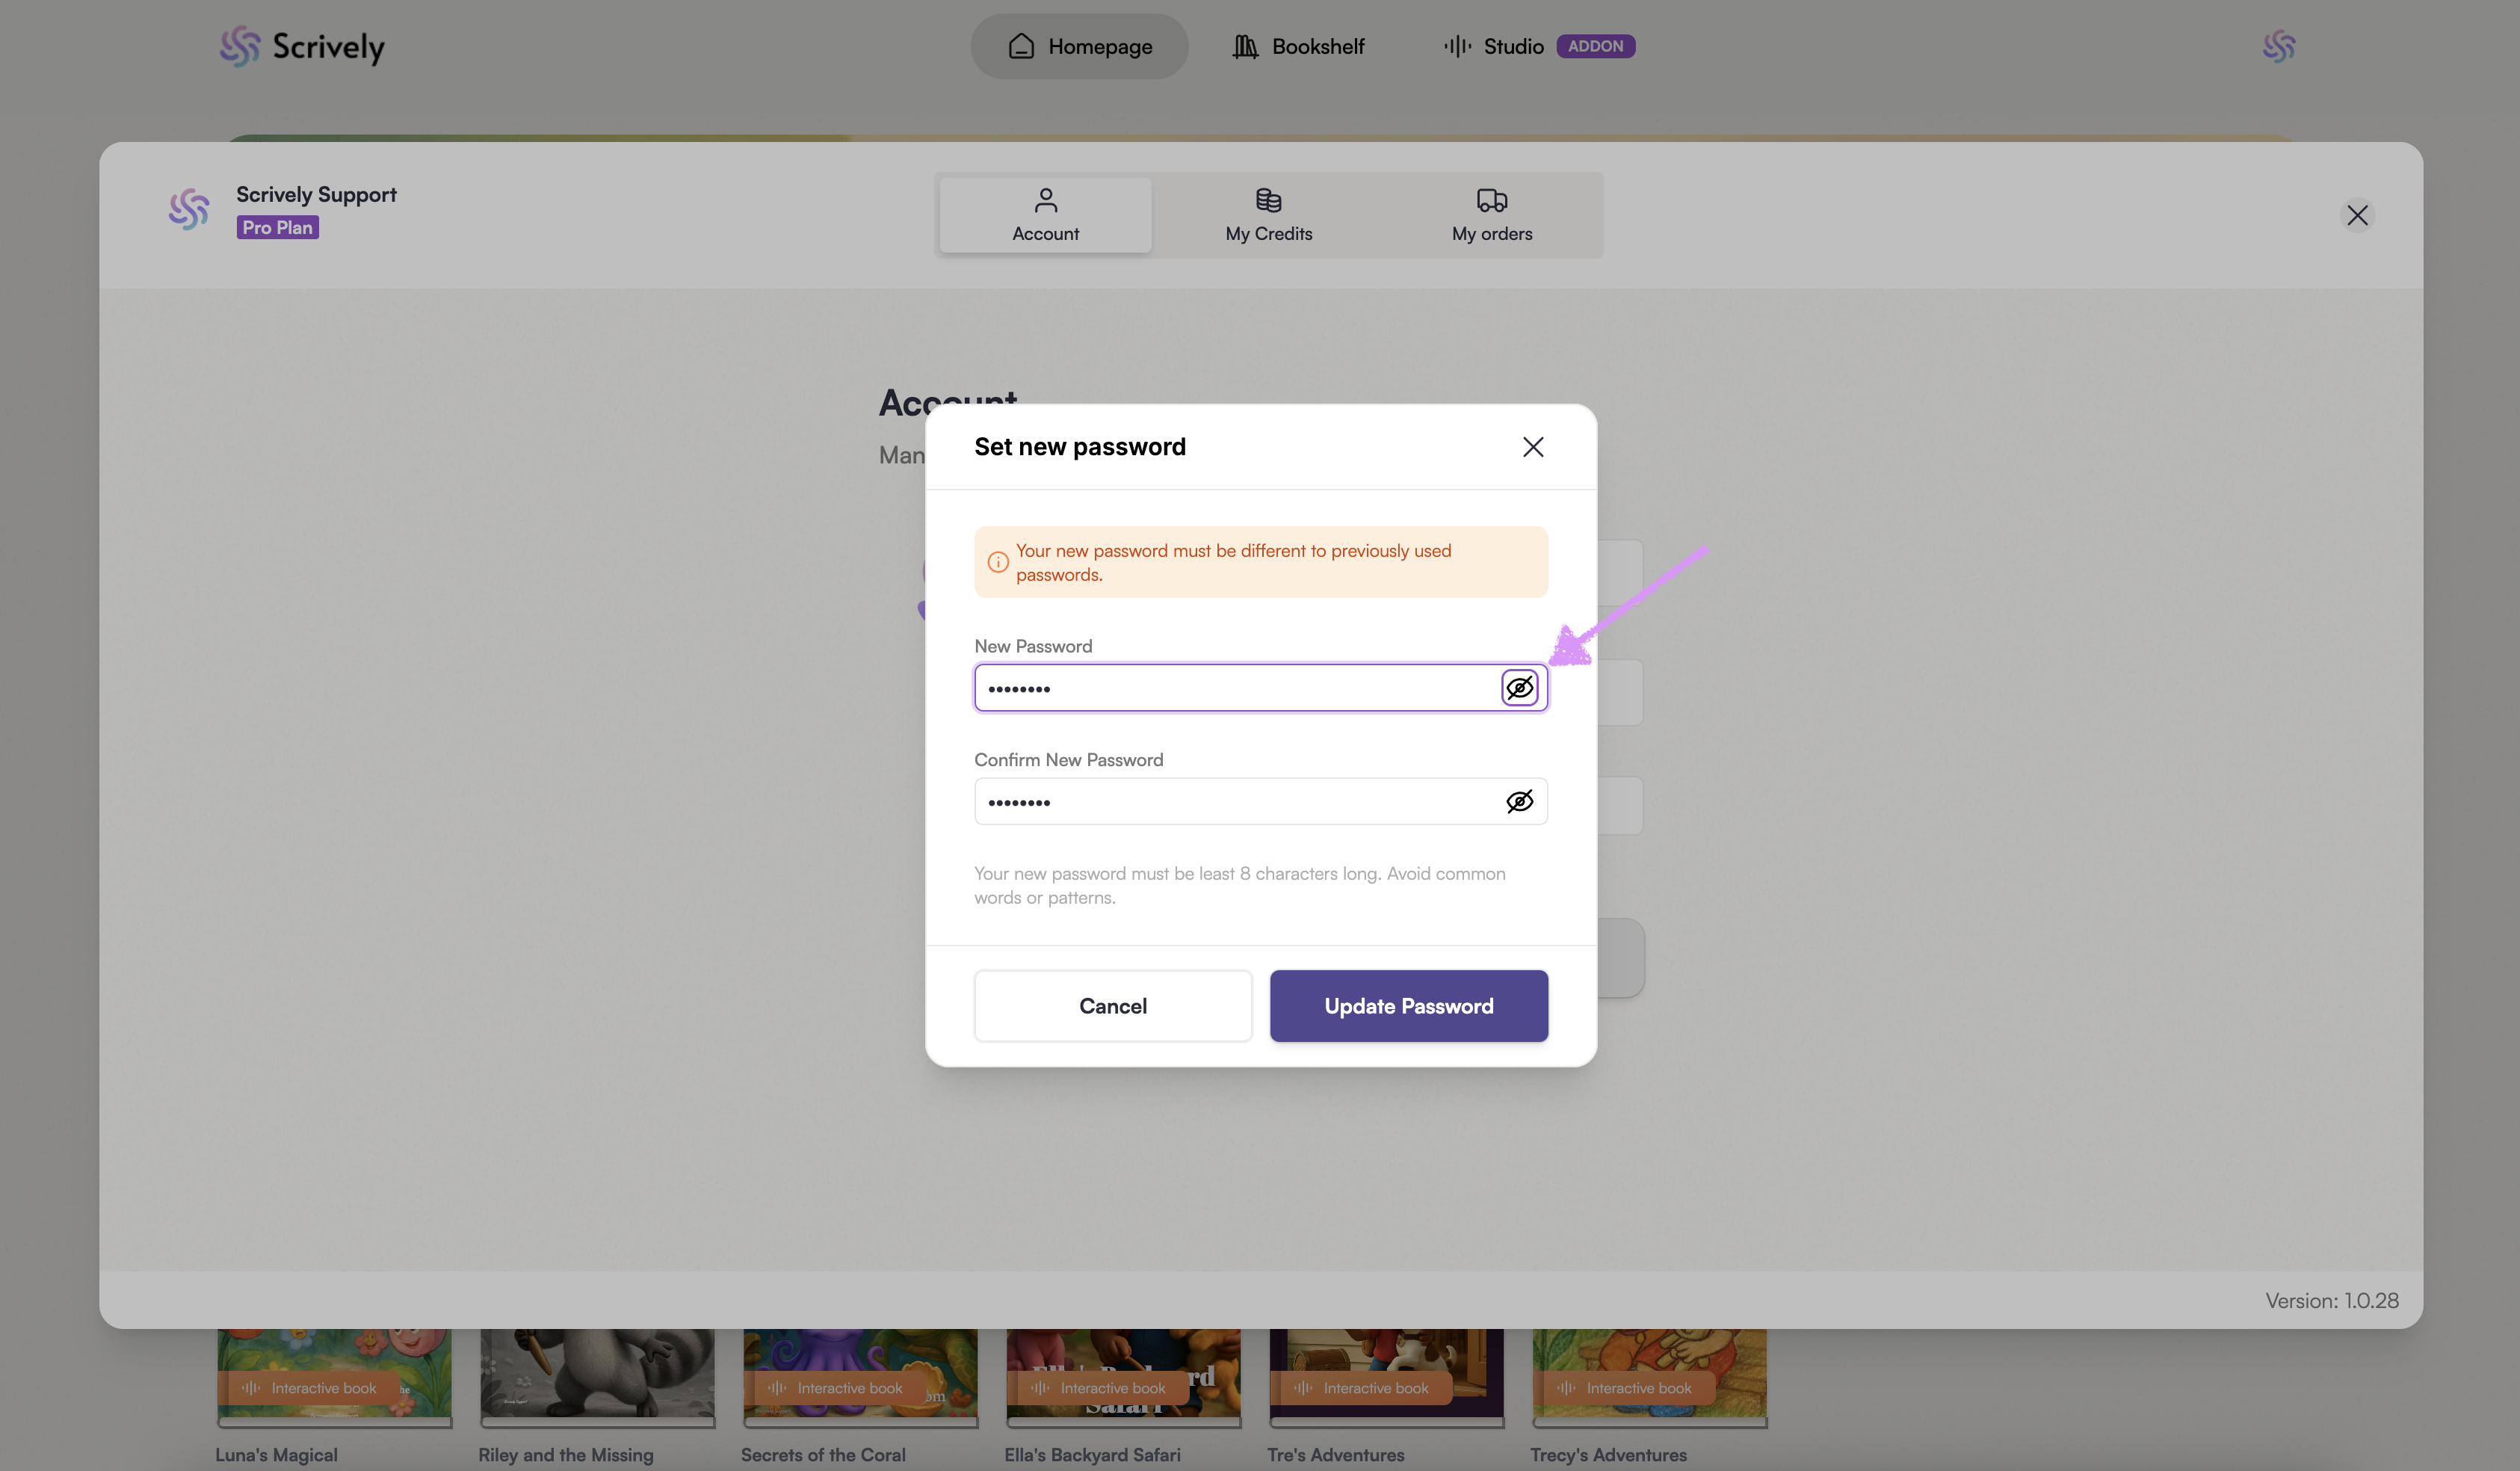Close the account settings panel
The image size is (2520, 1471).
coord(2357,215)
